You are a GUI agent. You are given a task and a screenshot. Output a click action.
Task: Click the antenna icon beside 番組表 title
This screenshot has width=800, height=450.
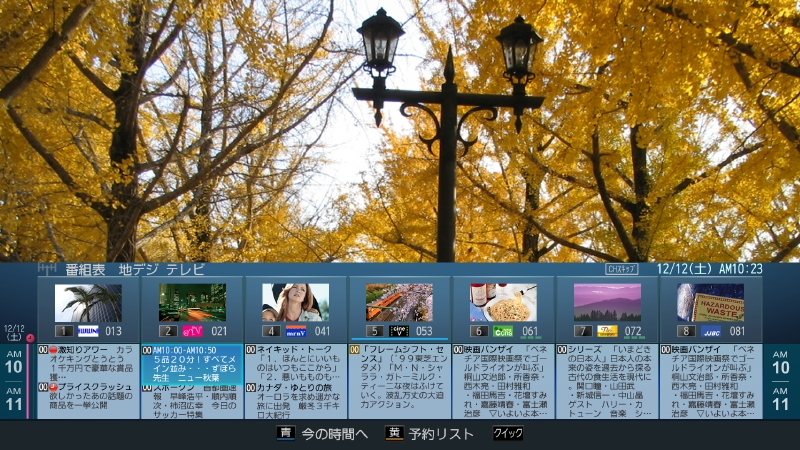(x=47, y=269)
